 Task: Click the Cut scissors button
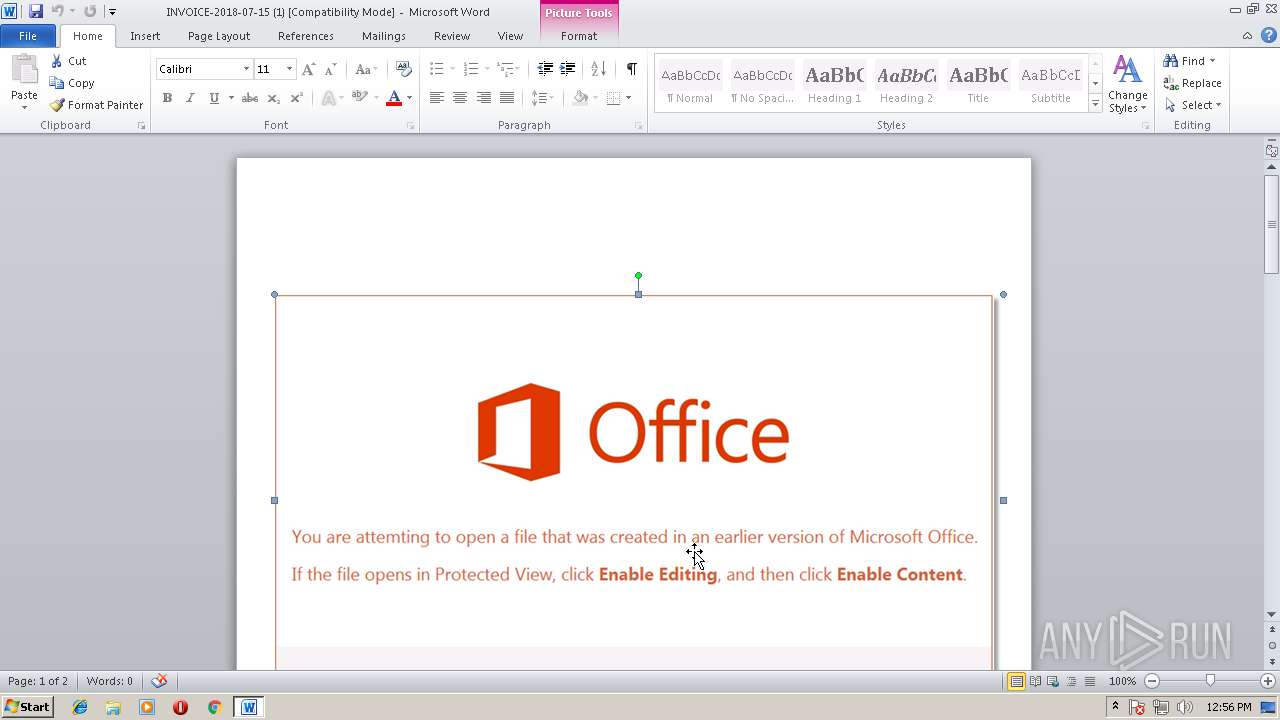(69, 61)
